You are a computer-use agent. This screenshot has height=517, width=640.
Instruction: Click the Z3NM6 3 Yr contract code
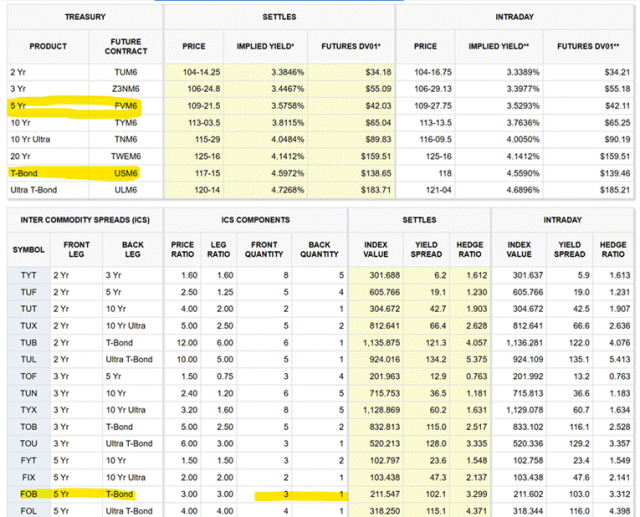(x=129, y=88)
